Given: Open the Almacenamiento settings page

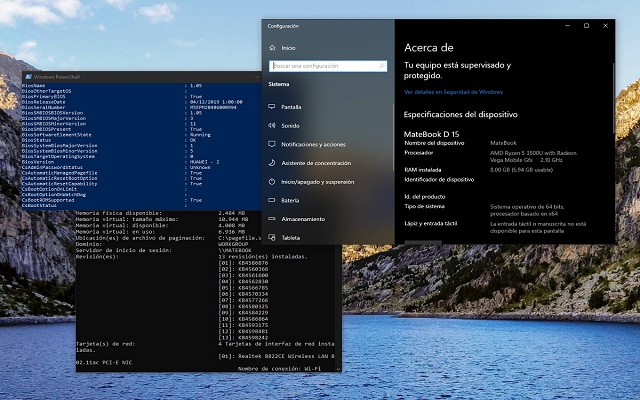Looking at the screenshot, I should point(297,219).
